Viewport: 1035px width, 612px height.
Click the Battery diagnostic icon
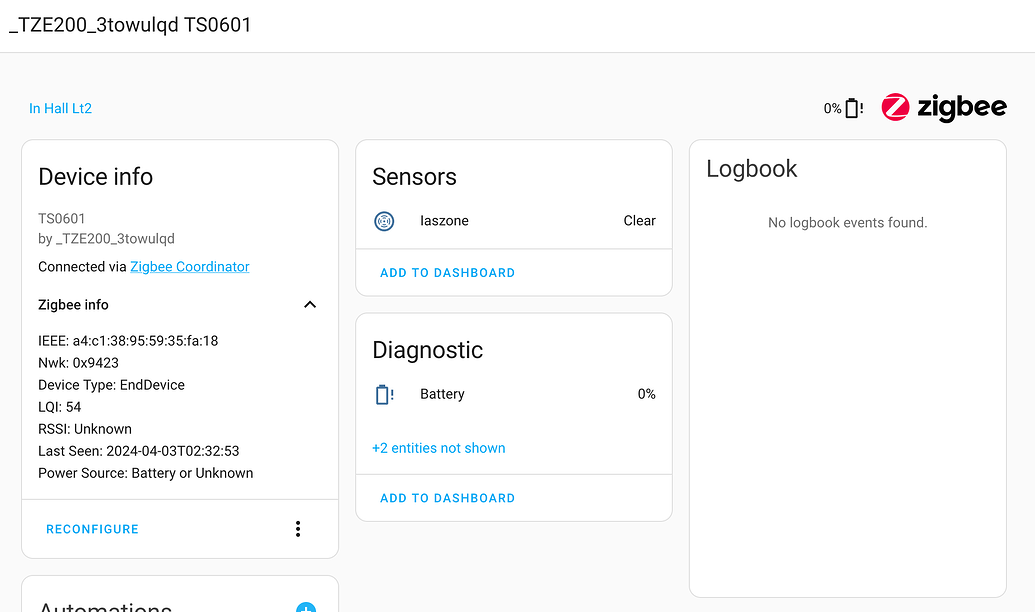tap(384, 394)
